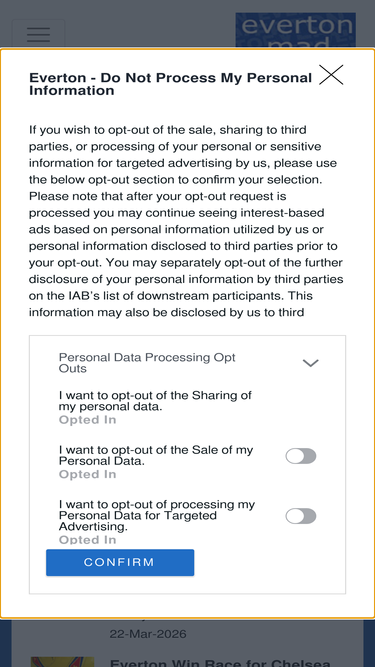
Task: Click the opt-out explanation paragraph text
Action: 186,221
